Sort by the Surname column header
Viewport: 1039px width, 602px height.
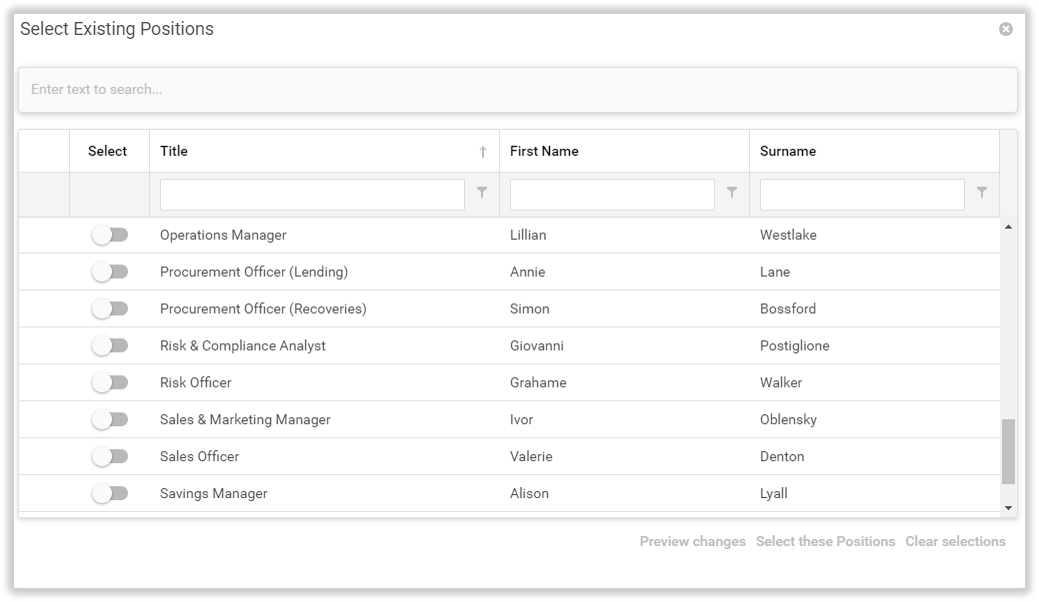click(788, 151)
